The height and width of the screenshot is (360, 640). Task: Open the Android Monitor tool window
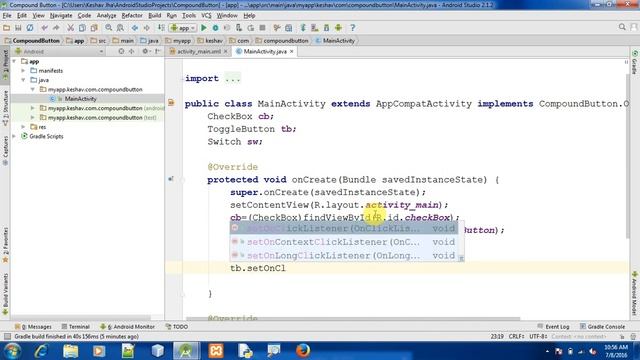[127, 327]
